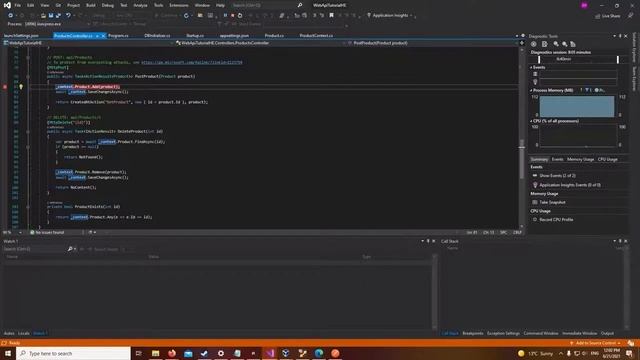Open the Diagnostic Tools window options dropdown

(x=614, y=36)
